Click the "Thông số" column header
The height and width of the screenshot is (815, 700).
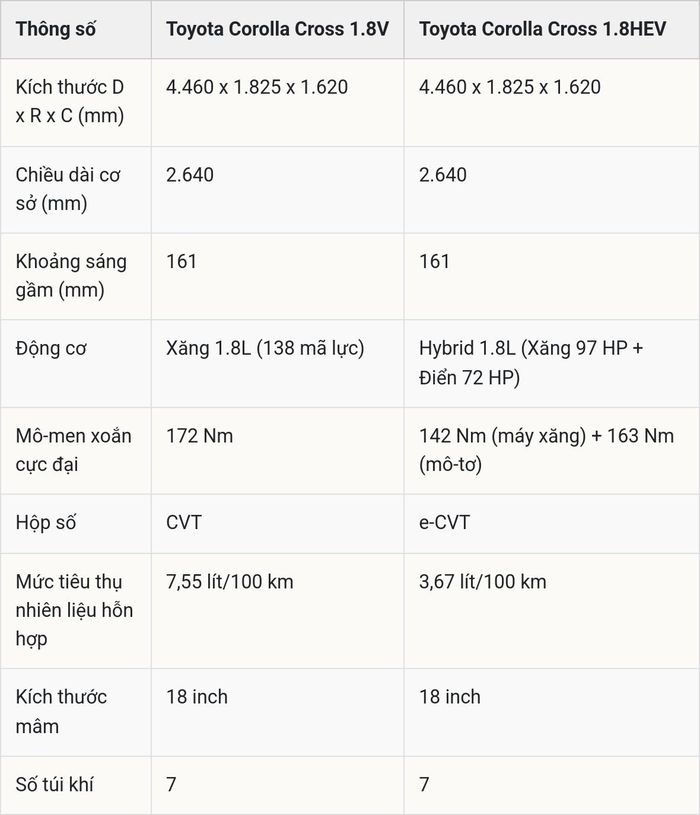click(56, 29)
